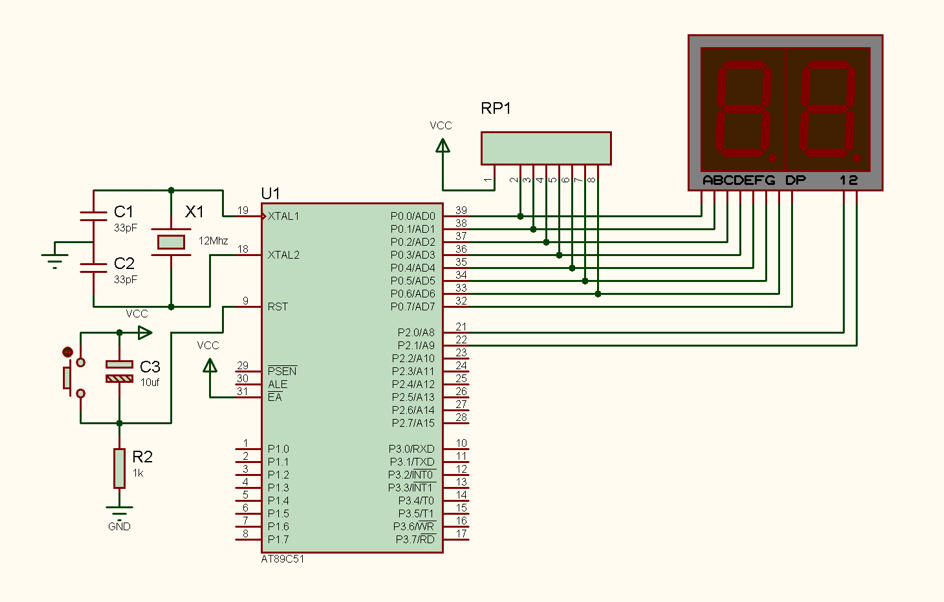
Task: Click pin number 19 on U1
Action: [x=243, y=210]
